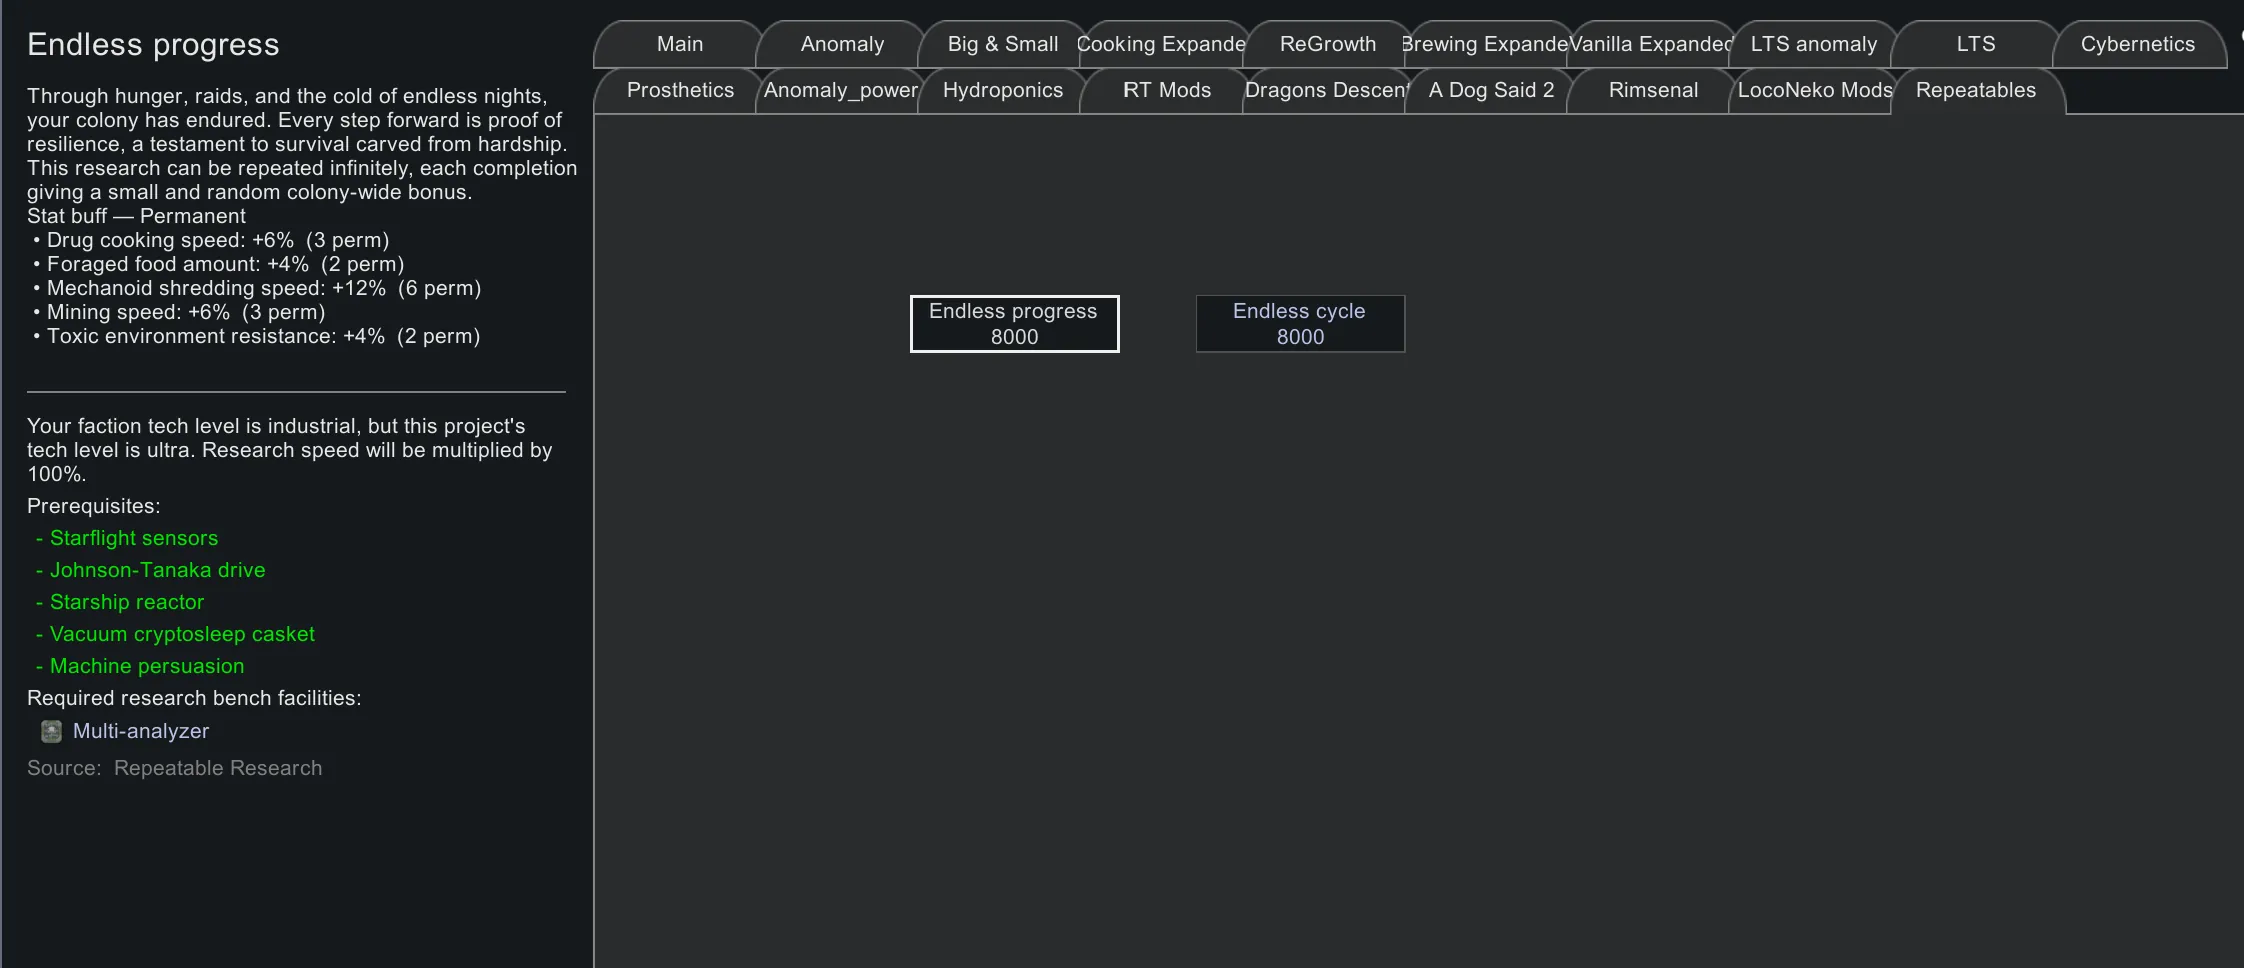
Task: Open the RT Mods tab
Action: tap(1166, 90)
